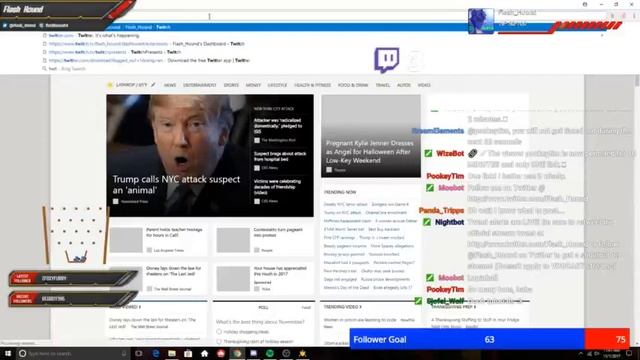The image size is (640, 360).
Task: Open the News section tab
Action: coord(170,85)
